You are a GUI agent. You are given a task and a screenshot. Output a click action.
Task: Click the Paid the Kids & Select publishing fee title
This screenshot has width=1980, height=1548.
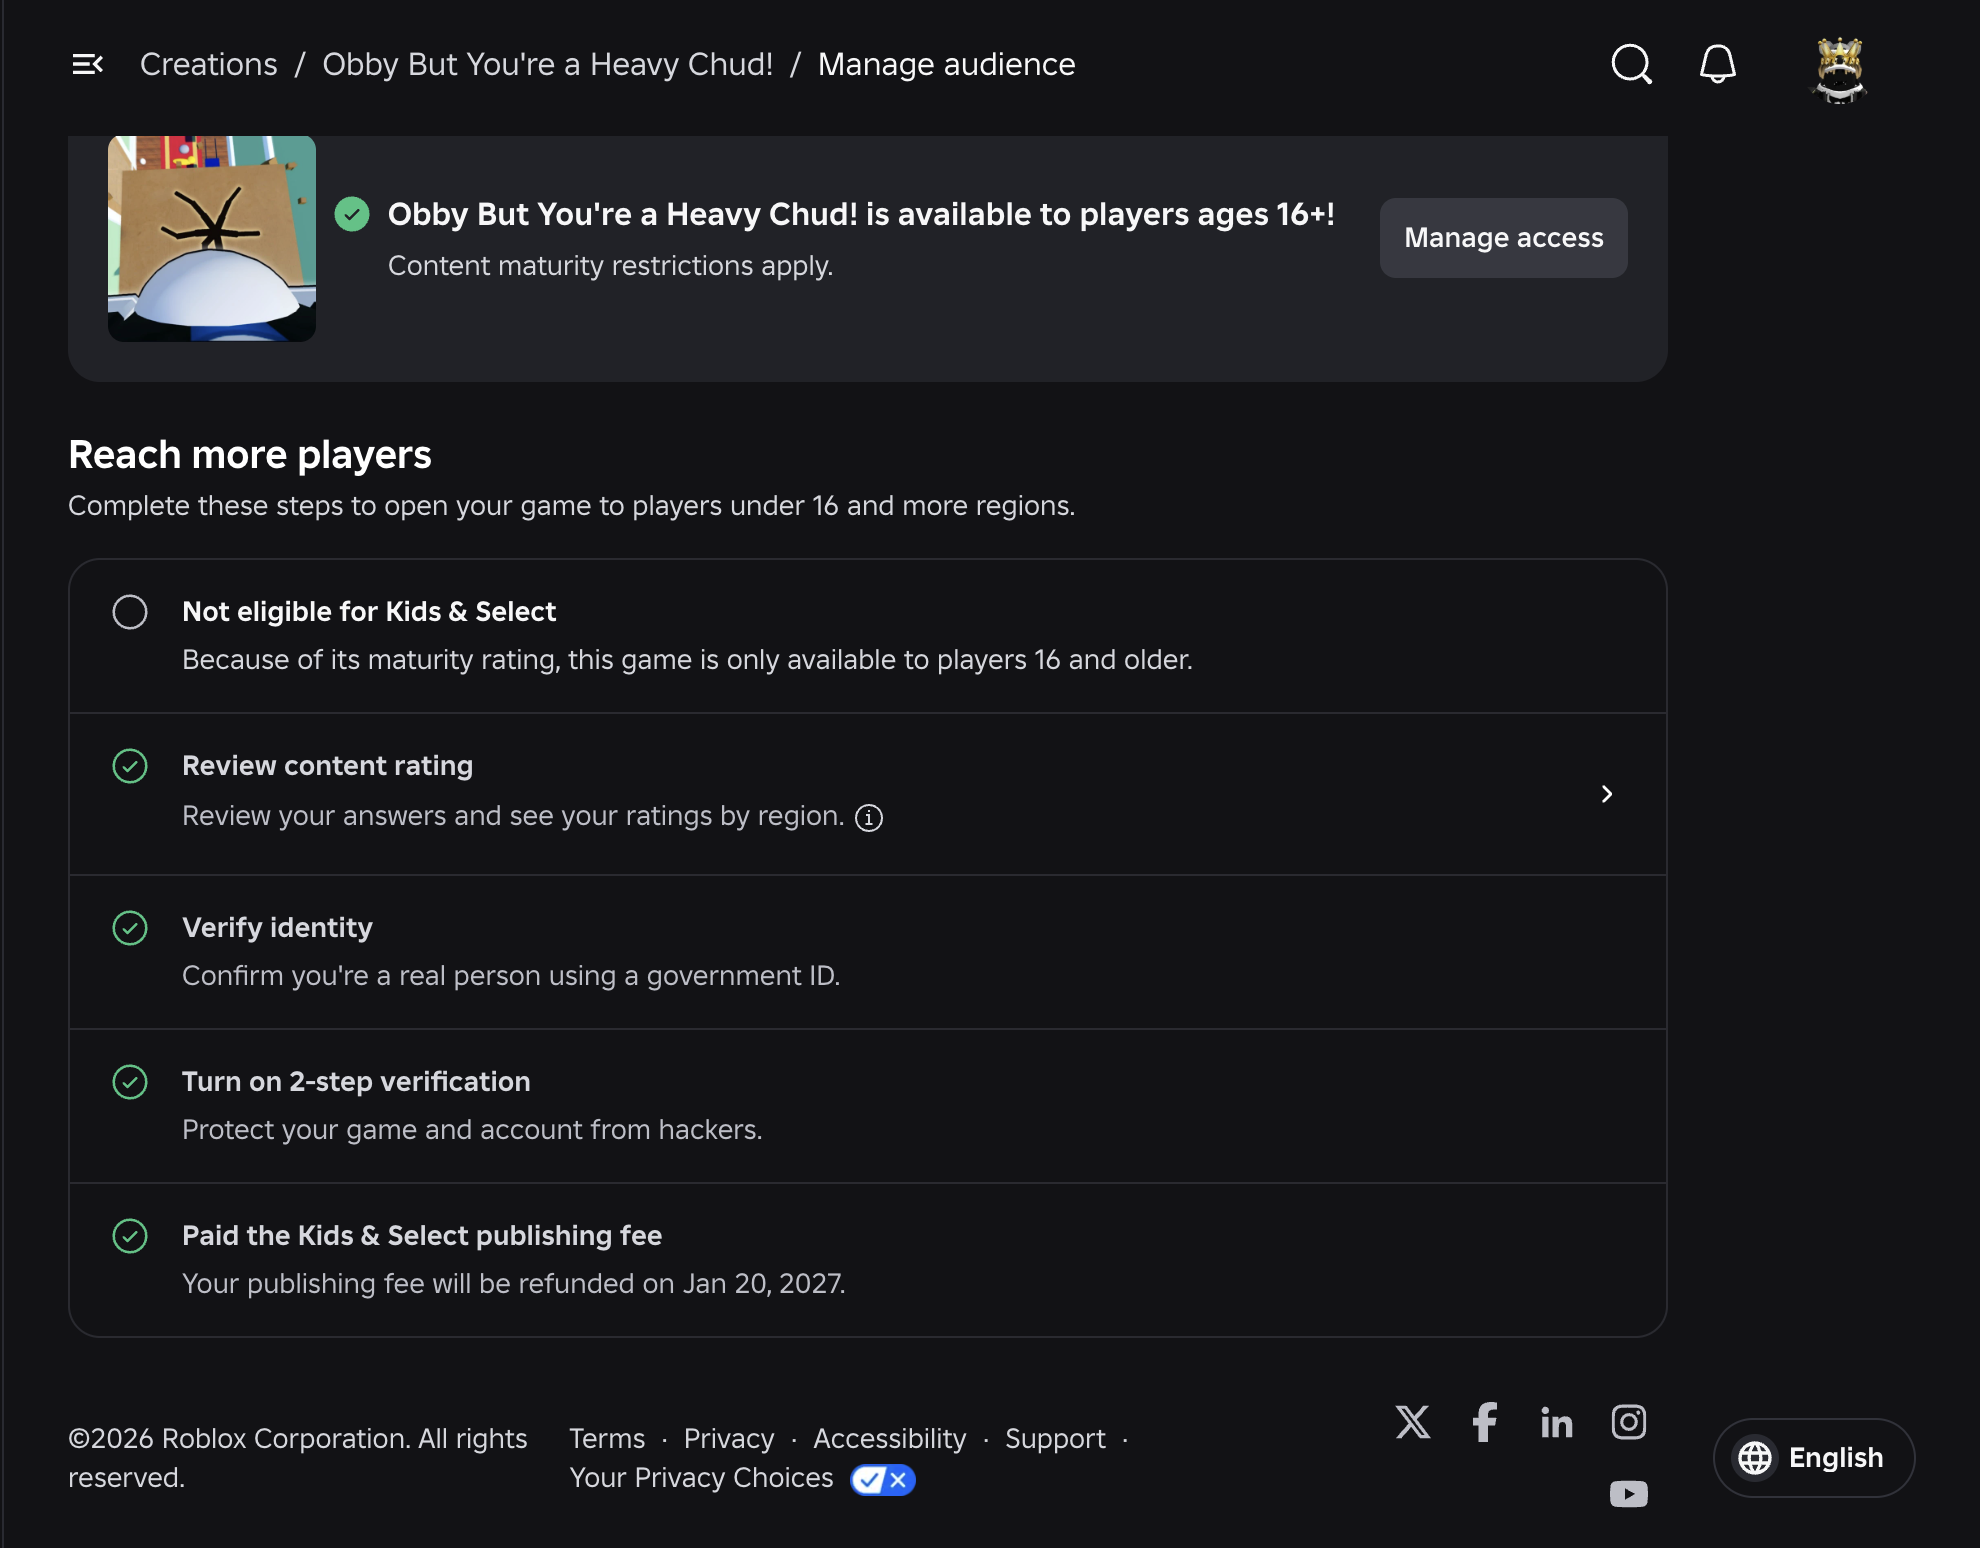(422, 1236)
